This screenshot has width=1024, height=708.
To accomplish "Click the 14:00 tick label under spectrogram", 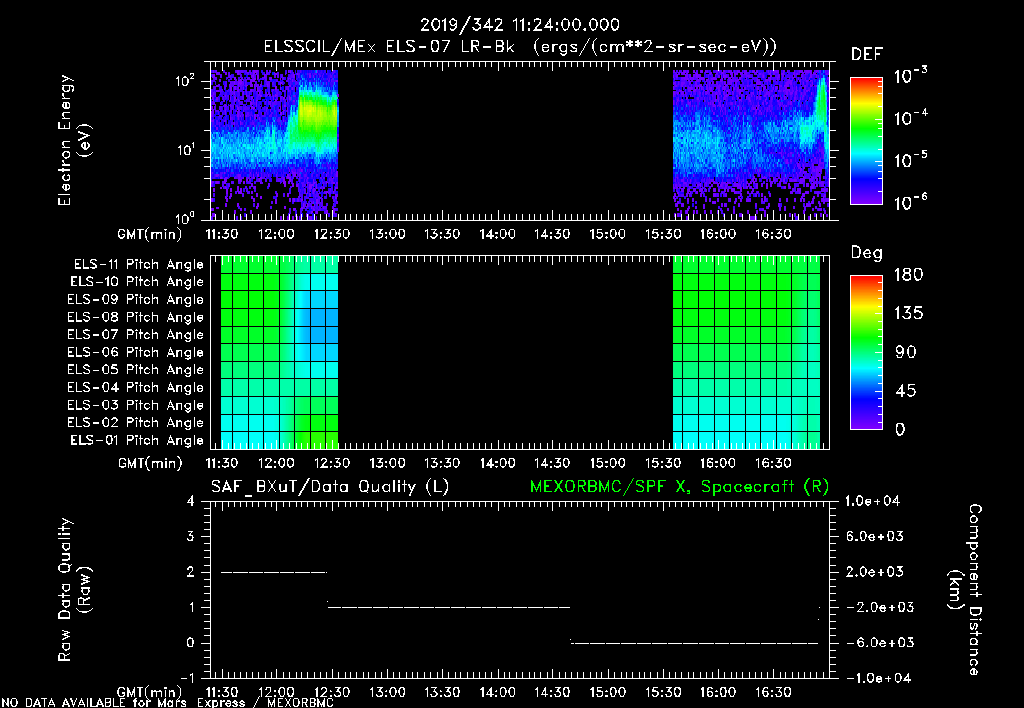I will click(497, 234).
